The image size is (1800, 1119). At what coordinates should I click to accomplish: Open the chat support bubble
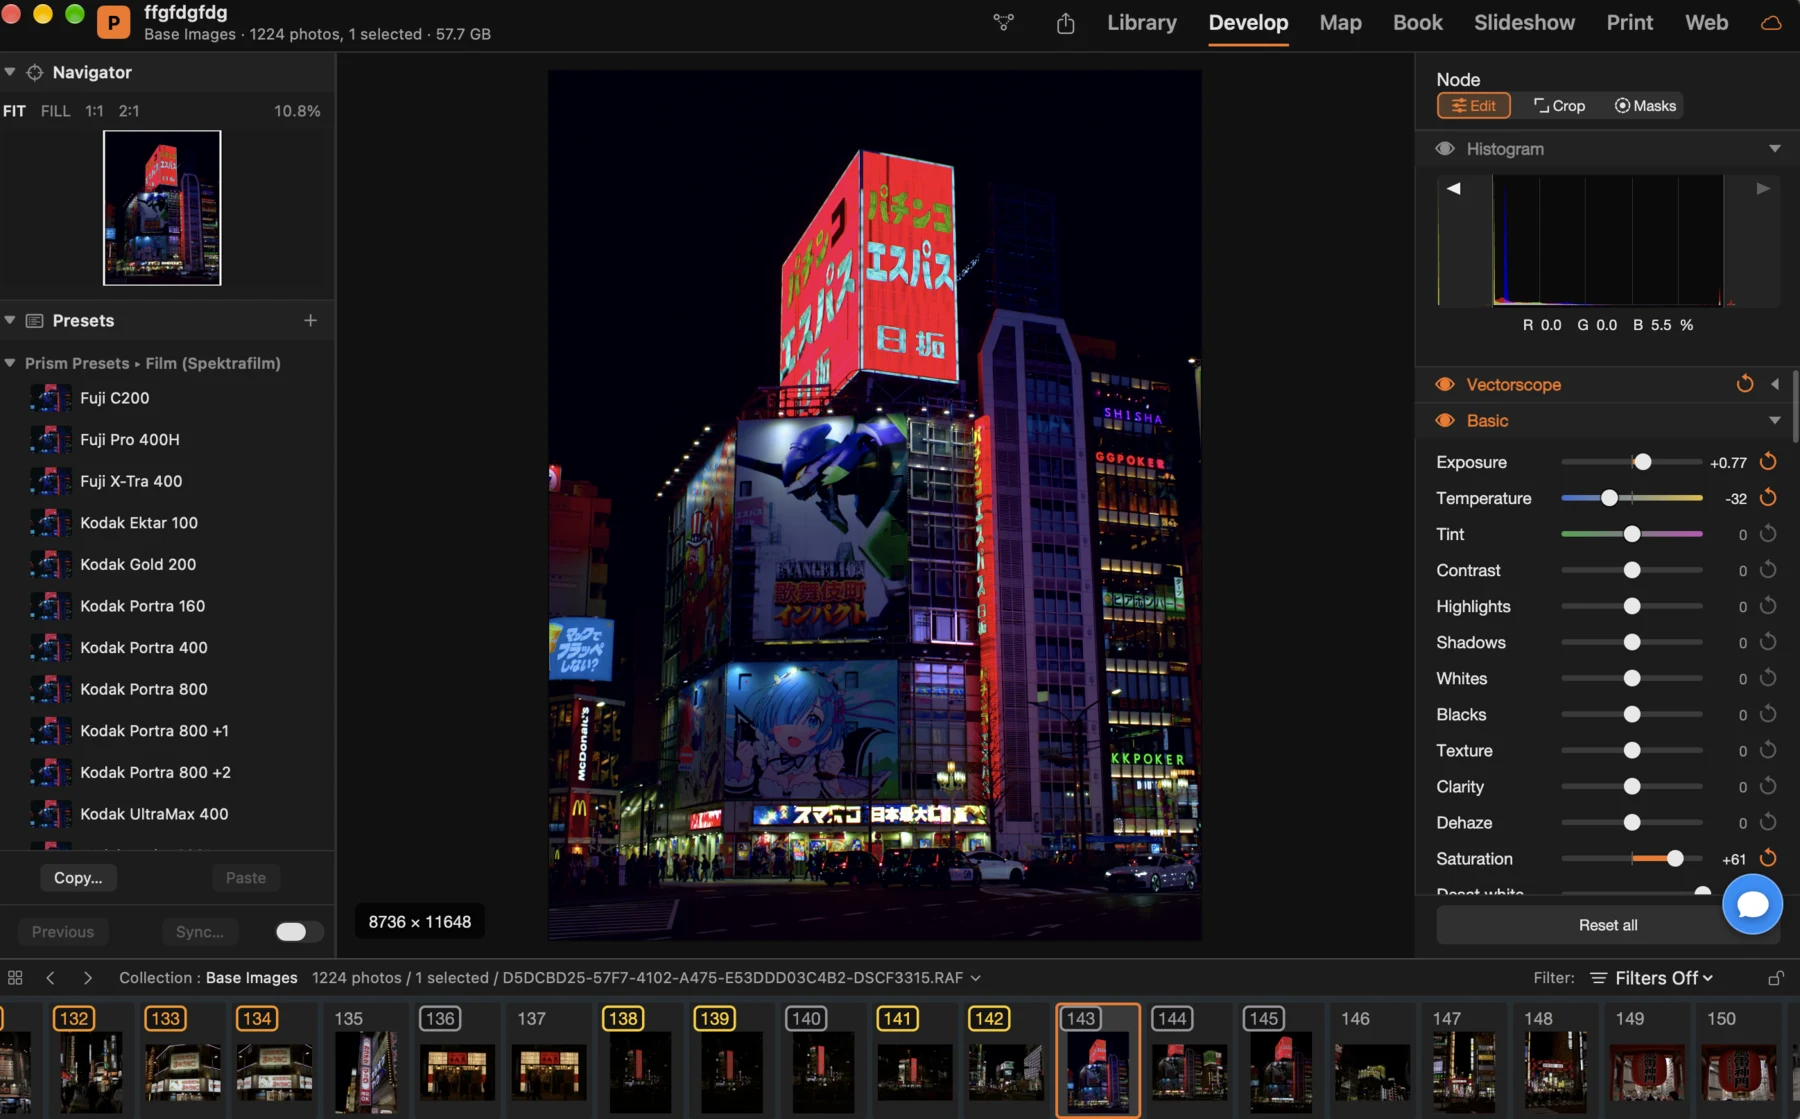click(x=1752, y=904)
